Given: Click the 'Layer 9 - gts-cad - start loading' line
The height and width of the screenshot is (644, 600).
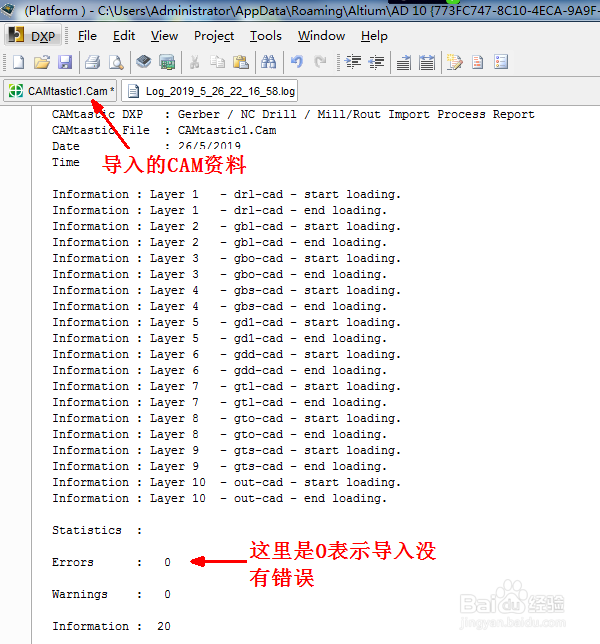Looking at the screenshot, I should (226, 450).
